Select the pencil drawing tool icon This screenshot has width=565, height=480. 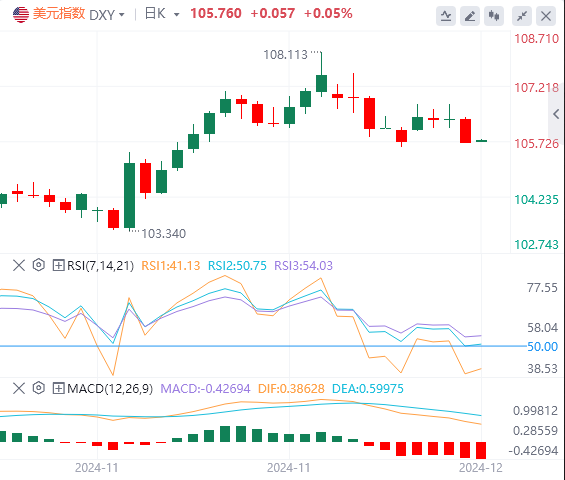pos(470,16)
